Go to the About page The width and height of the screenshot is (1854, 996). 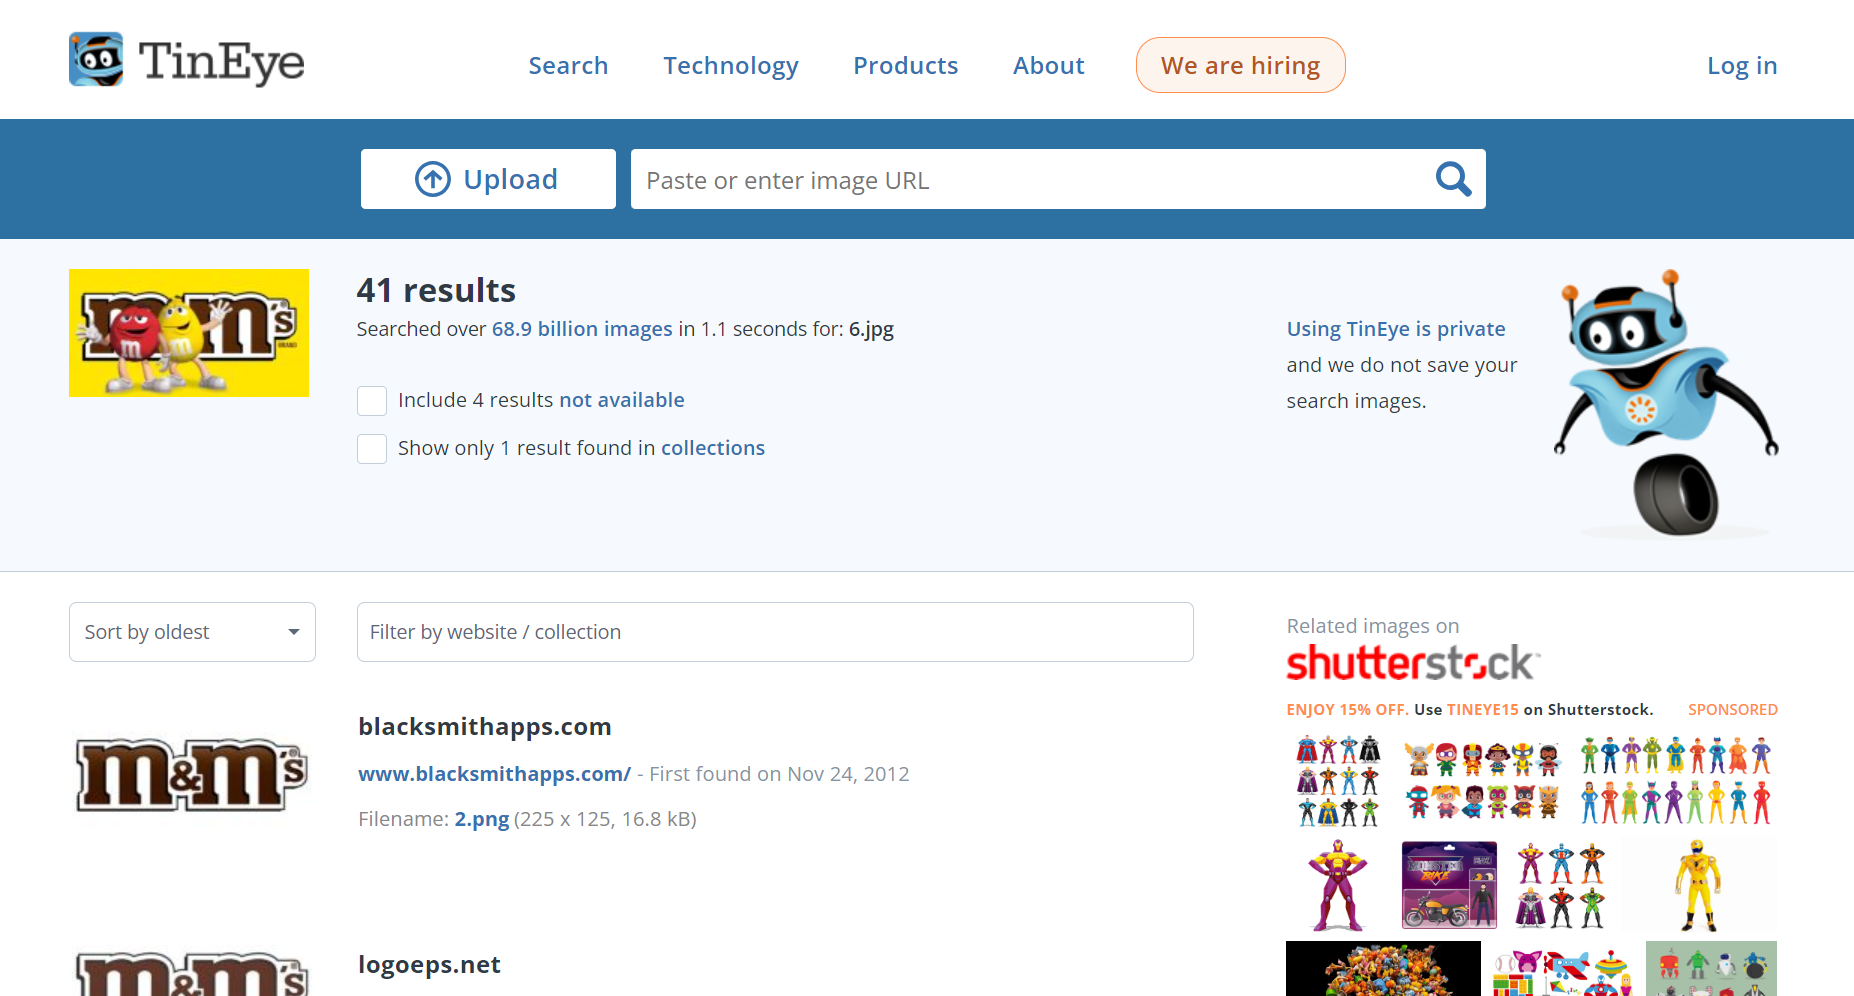click(x=1048, y=66)
